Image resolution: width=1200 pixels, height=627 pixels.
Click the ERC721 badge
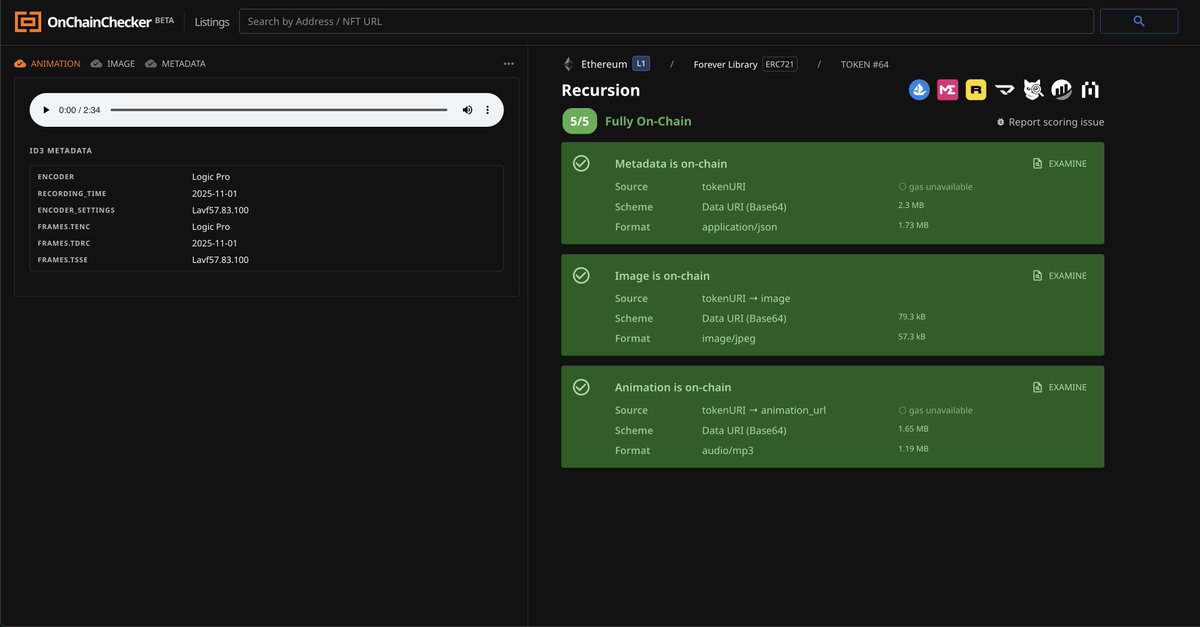780,64
